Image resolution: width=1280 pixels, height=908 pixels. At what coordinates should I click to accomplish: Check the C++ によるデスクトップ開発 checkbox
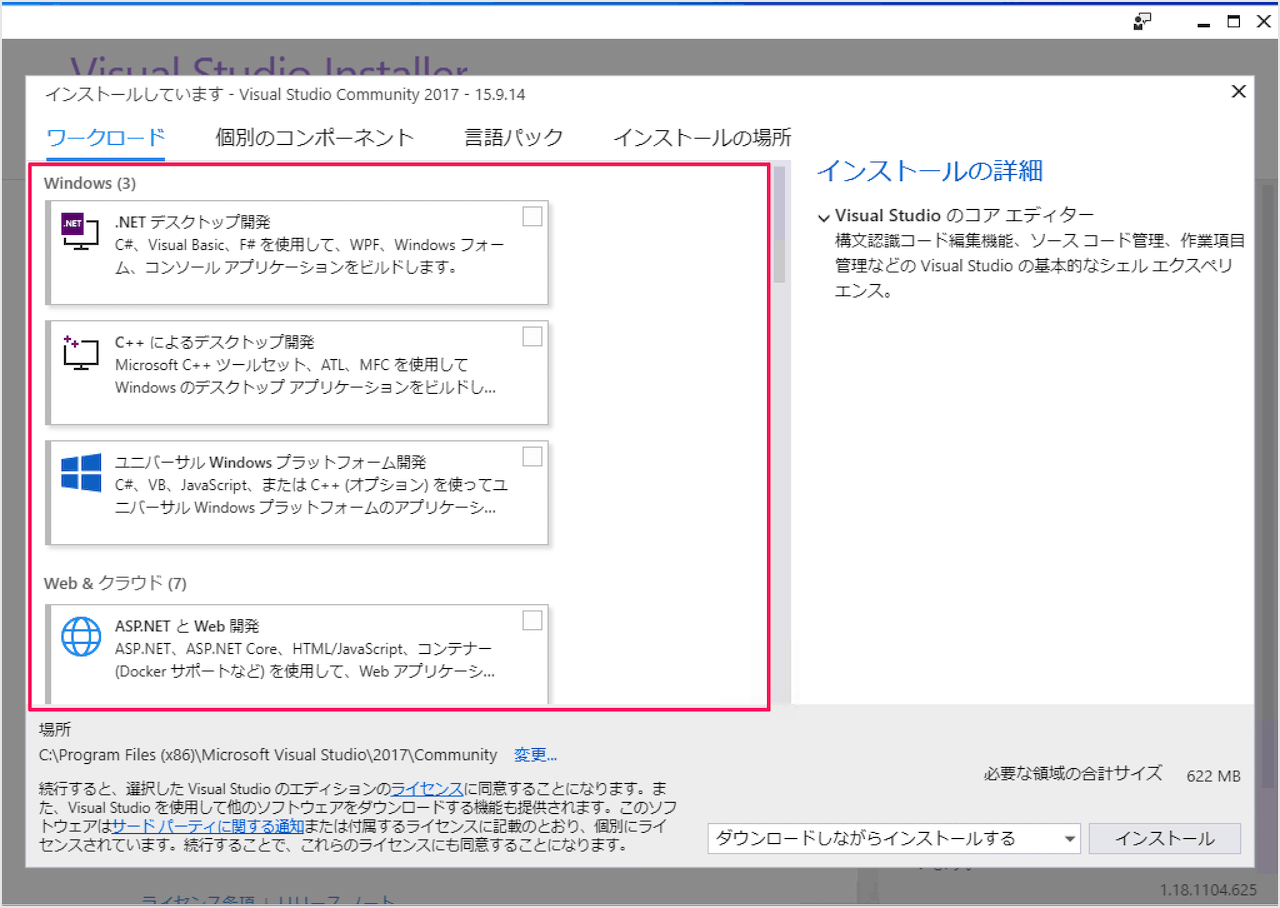[533, 336]
